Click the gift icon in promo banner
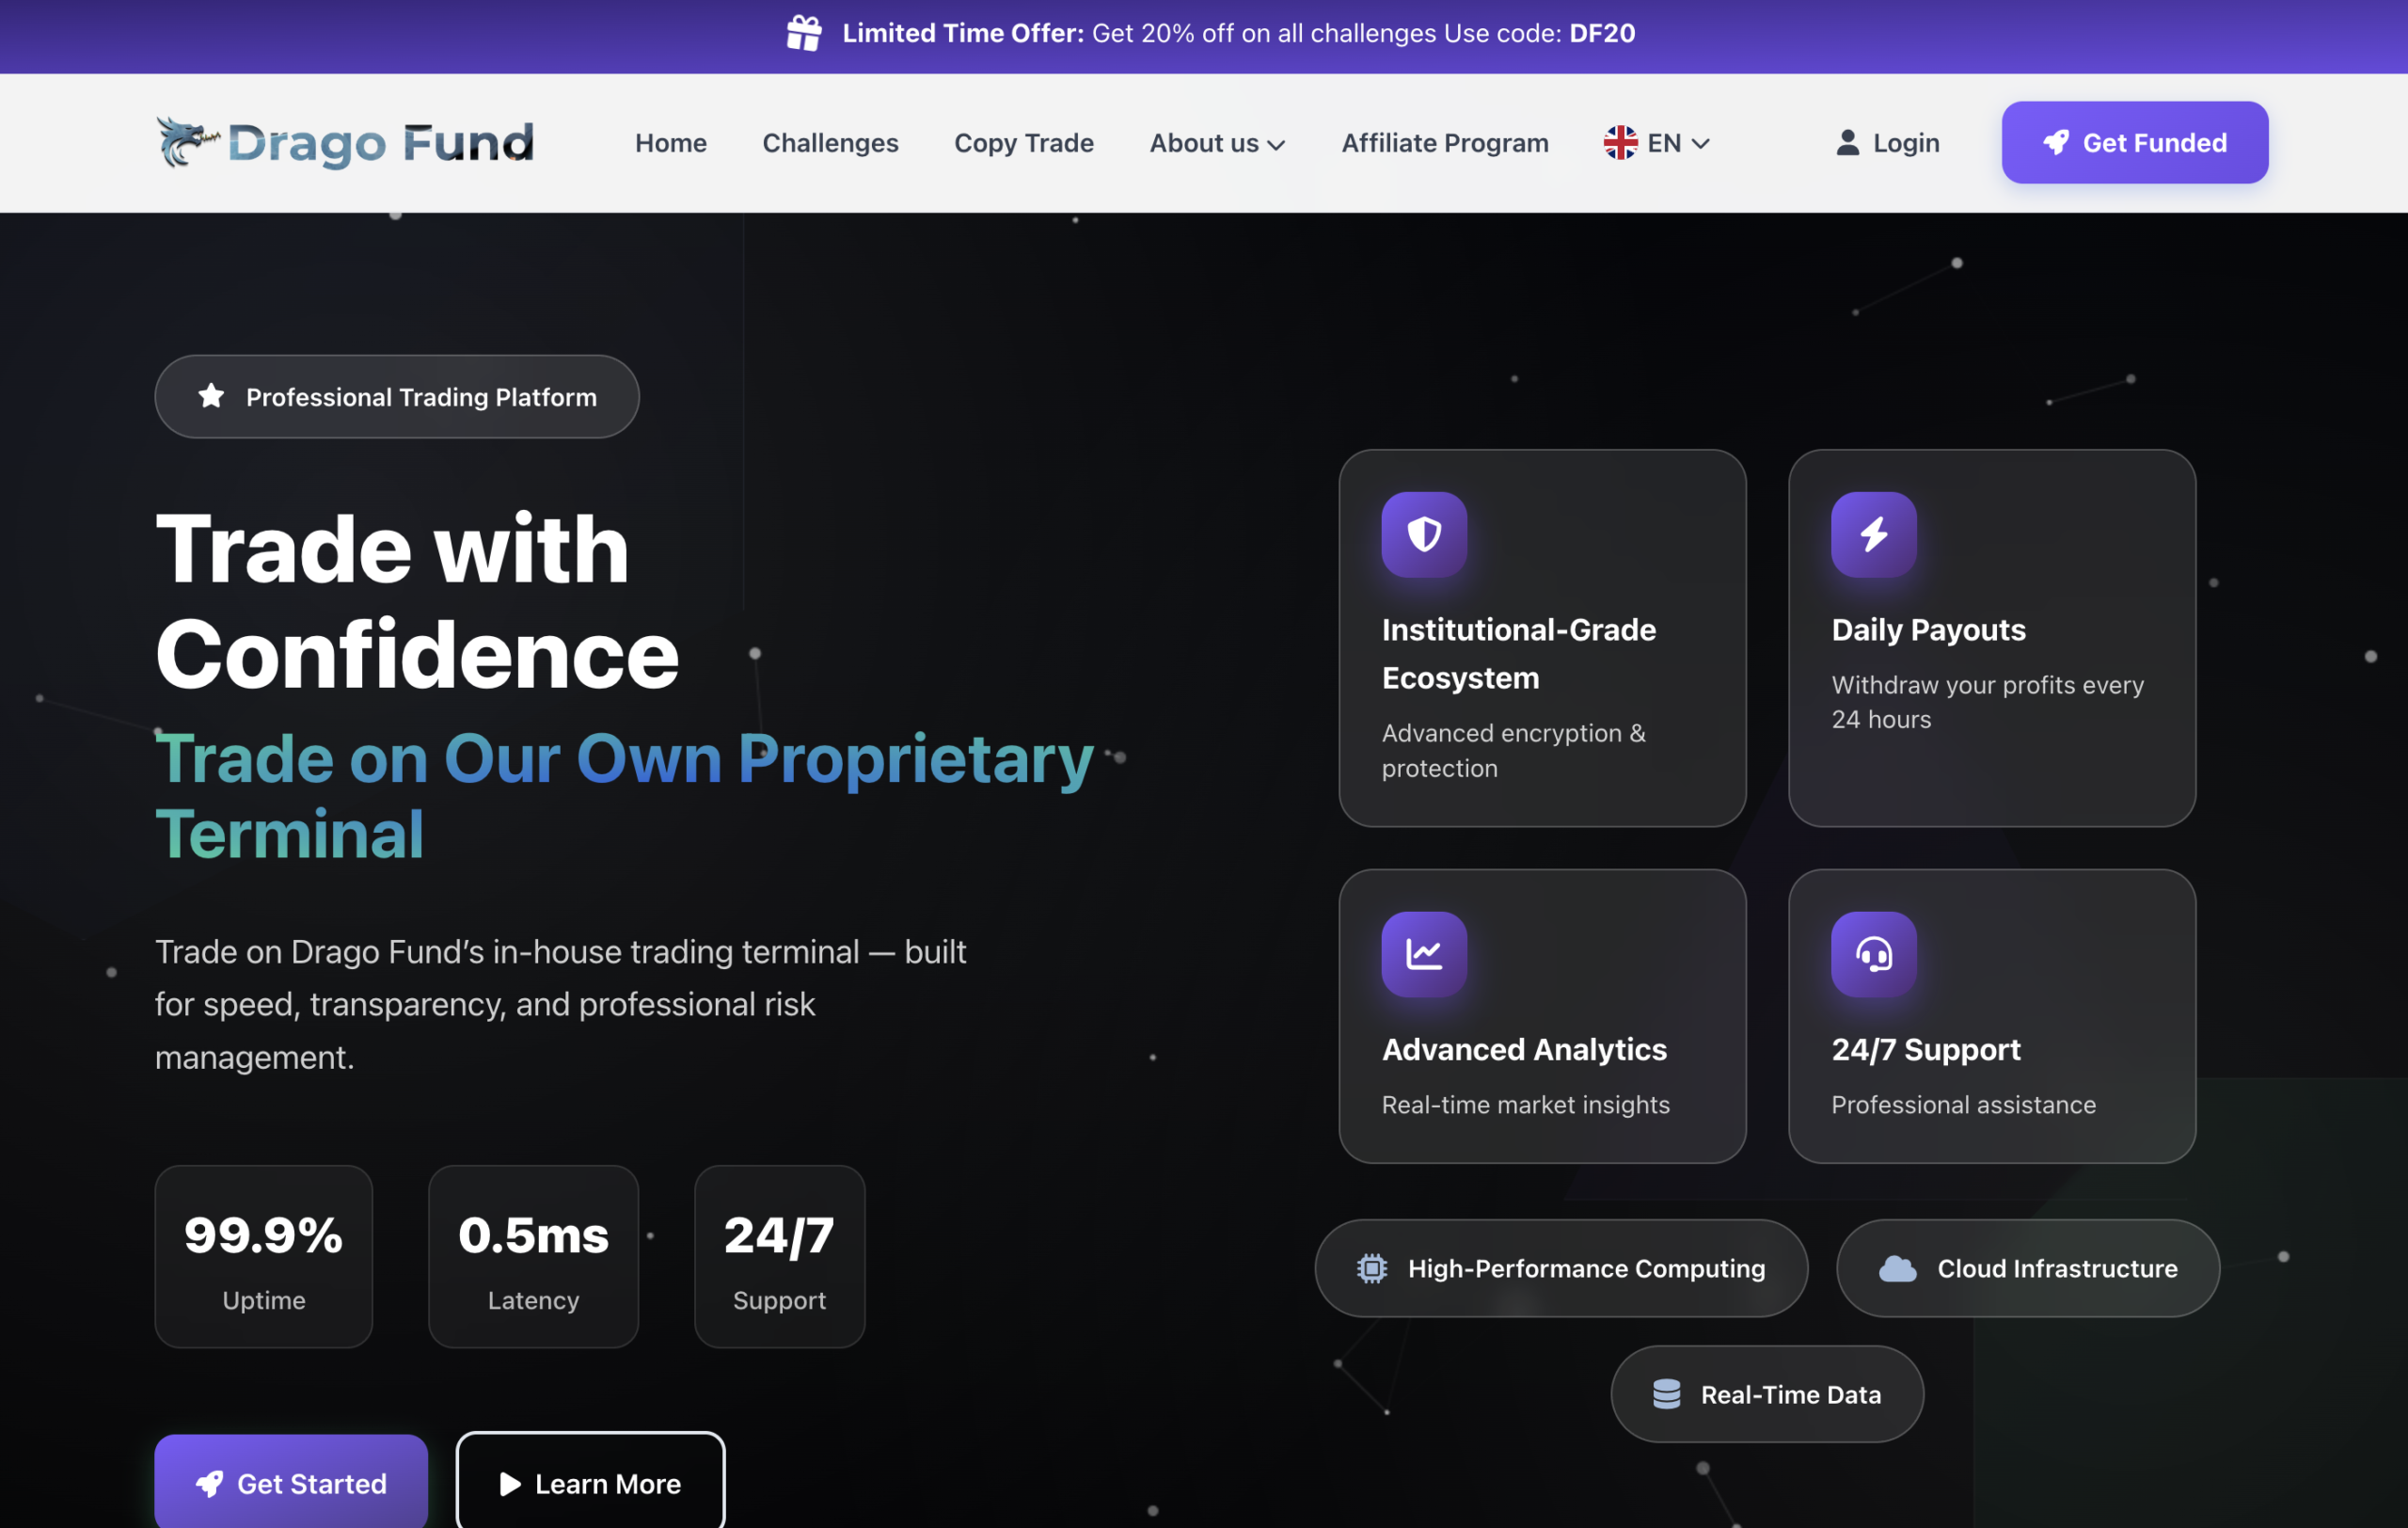 click(x=804, y=33)
